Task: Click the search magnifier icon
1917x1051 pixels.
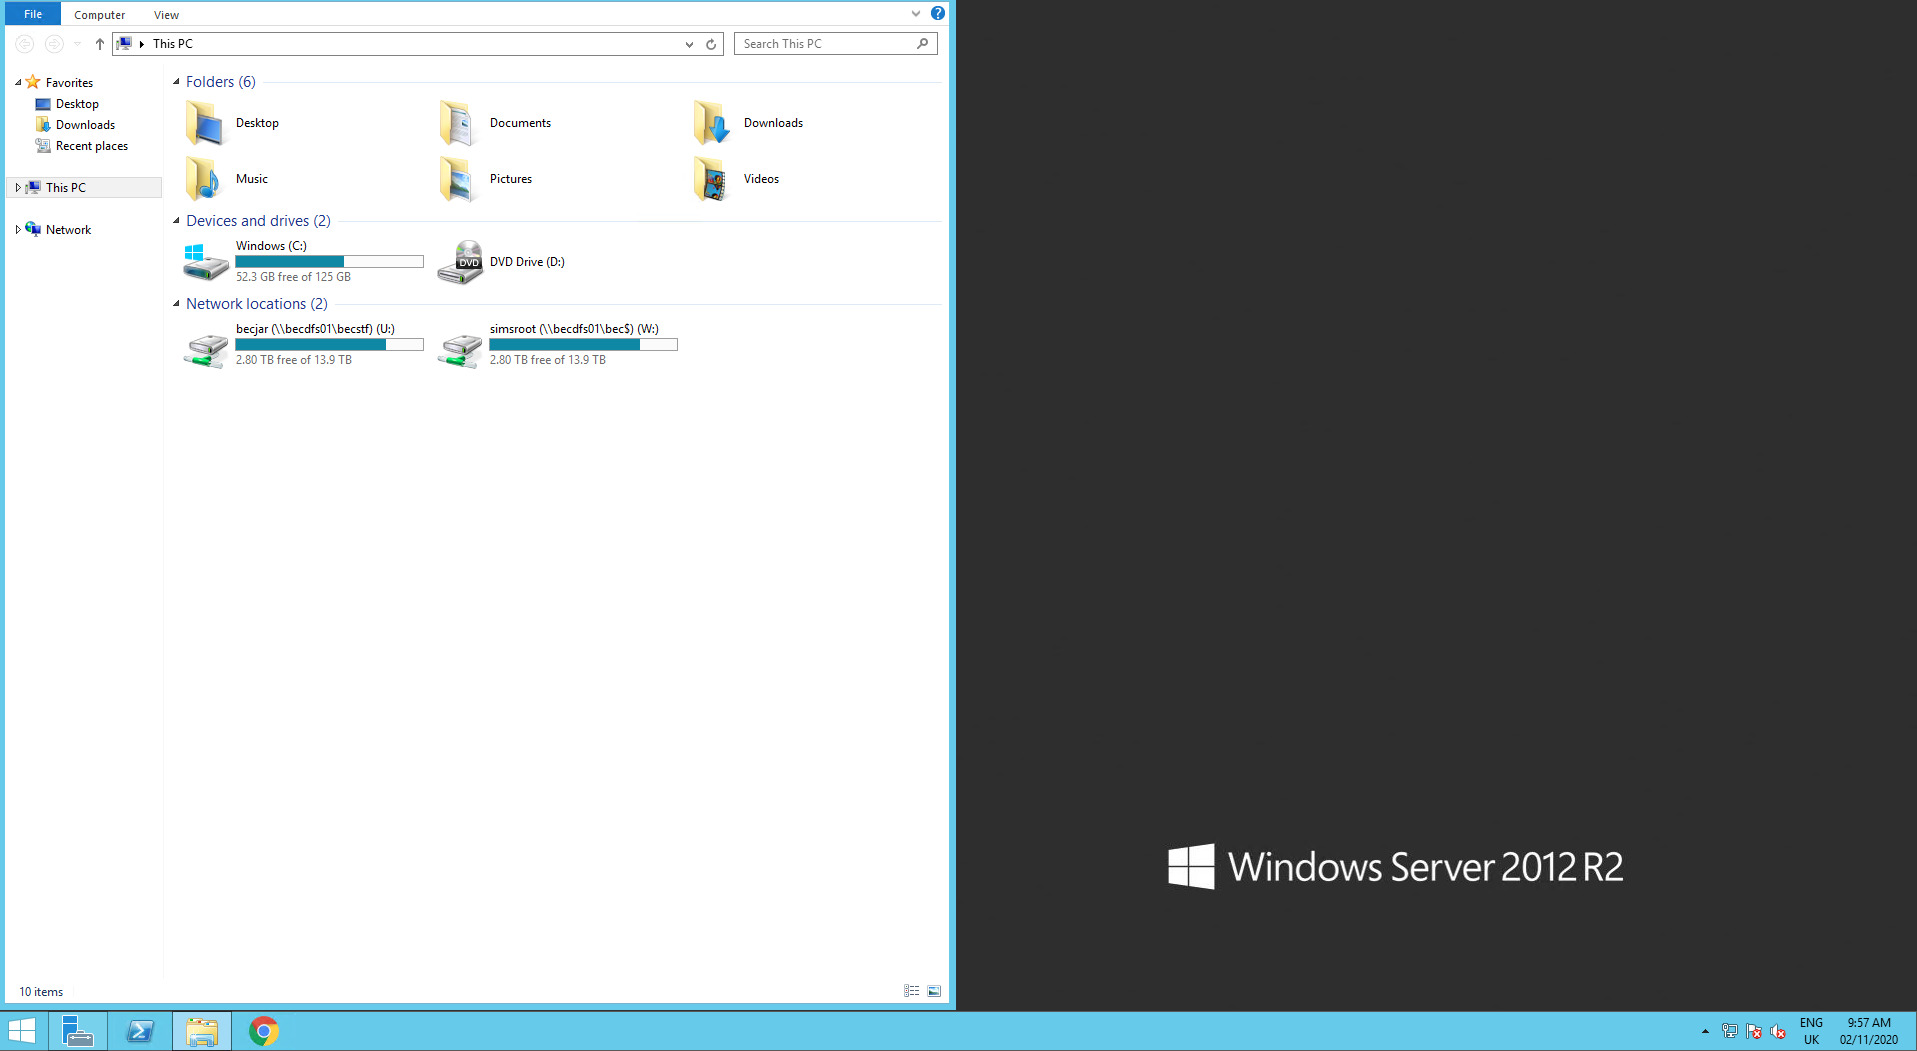Action: [x=923, y=43]
